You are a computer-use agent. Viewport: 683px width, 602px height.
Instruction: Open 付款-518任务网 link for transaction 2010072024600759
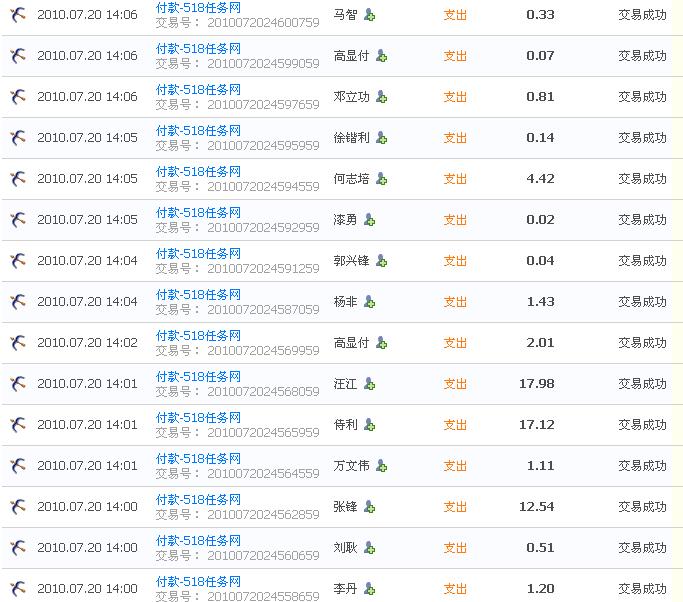click(x=198, y=8)
